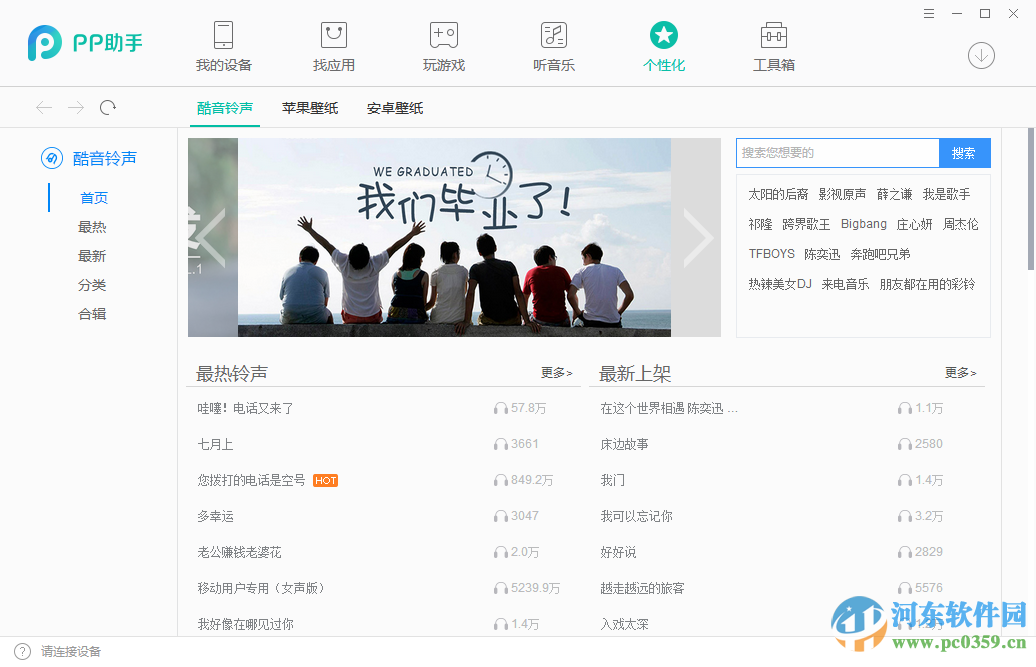Open the 安卓壁纸 tab

pyautogui.click(x=394, y=107)
